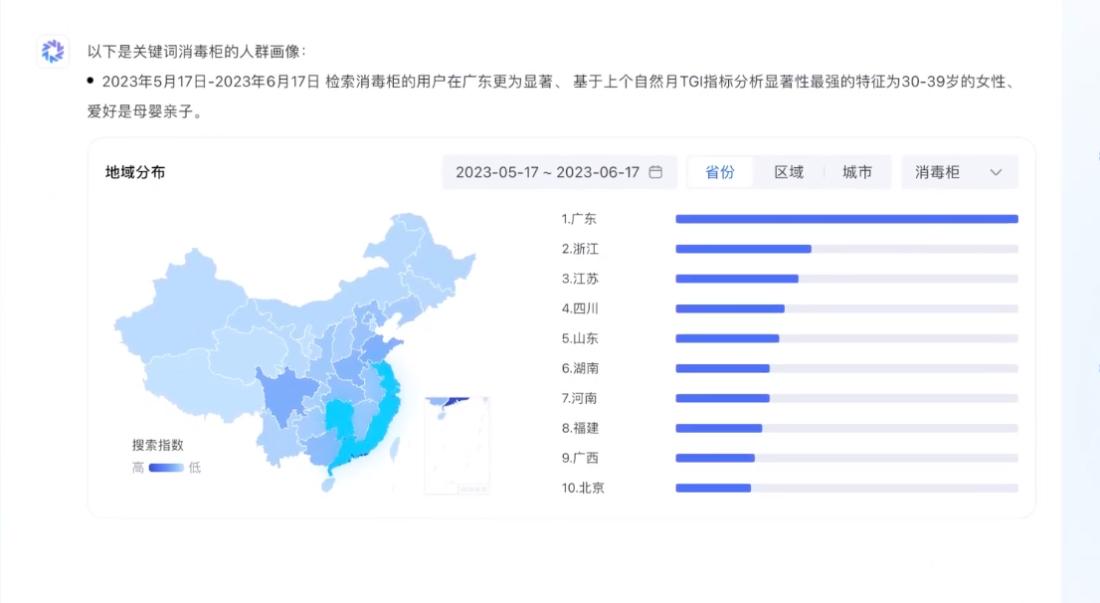The width and height of the screenshot is (1100, 603).
Task: Select the 5.山东 label
Action: (580, 338)
